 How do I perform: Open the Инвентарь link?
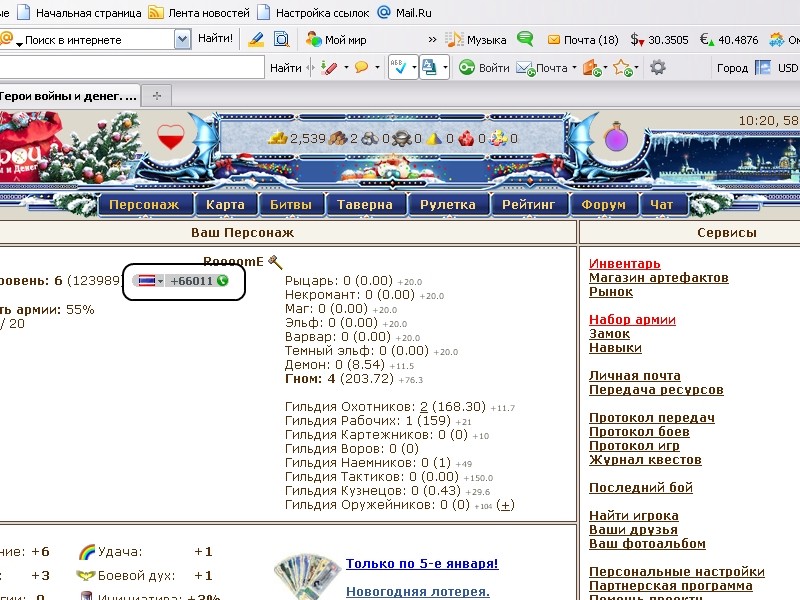pos(624,264)
